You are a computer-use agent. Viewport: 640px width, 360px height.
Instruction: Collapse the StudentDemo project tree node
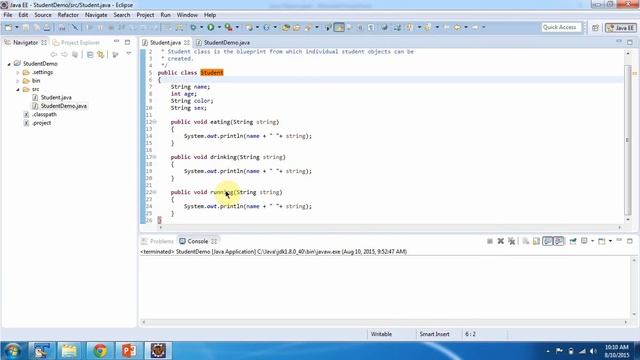pyautogui.click(x=9, y=64)
